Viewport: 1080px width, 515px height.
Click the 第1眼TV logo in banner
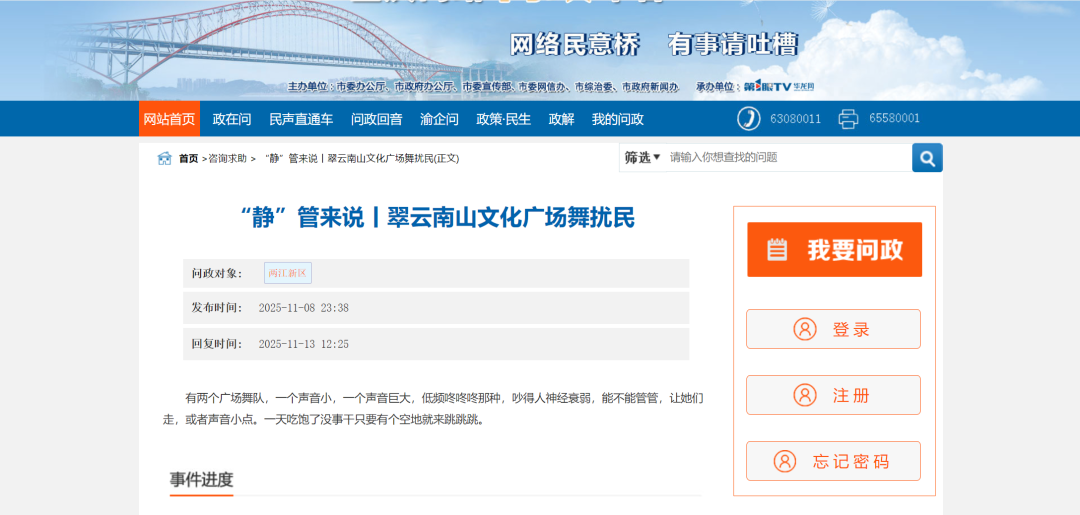pyautogui.click(x=778, y=87)
